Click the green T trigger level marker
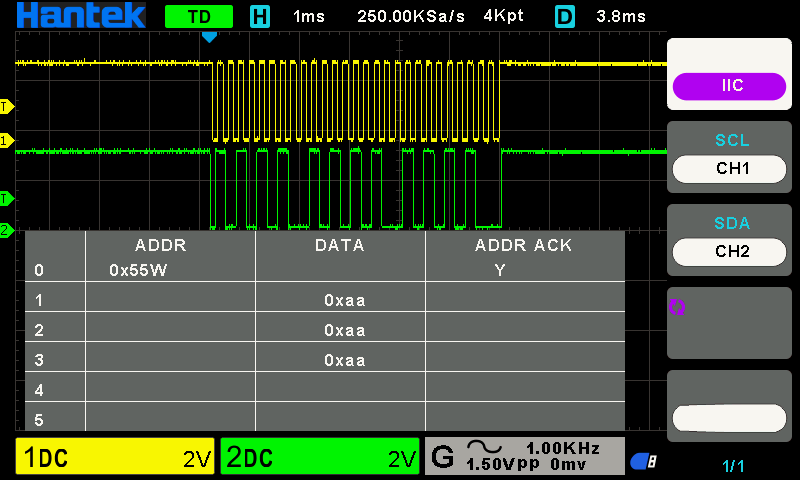Screen dimensions: 800x480 pyautogui.click(x=6, y=198)
